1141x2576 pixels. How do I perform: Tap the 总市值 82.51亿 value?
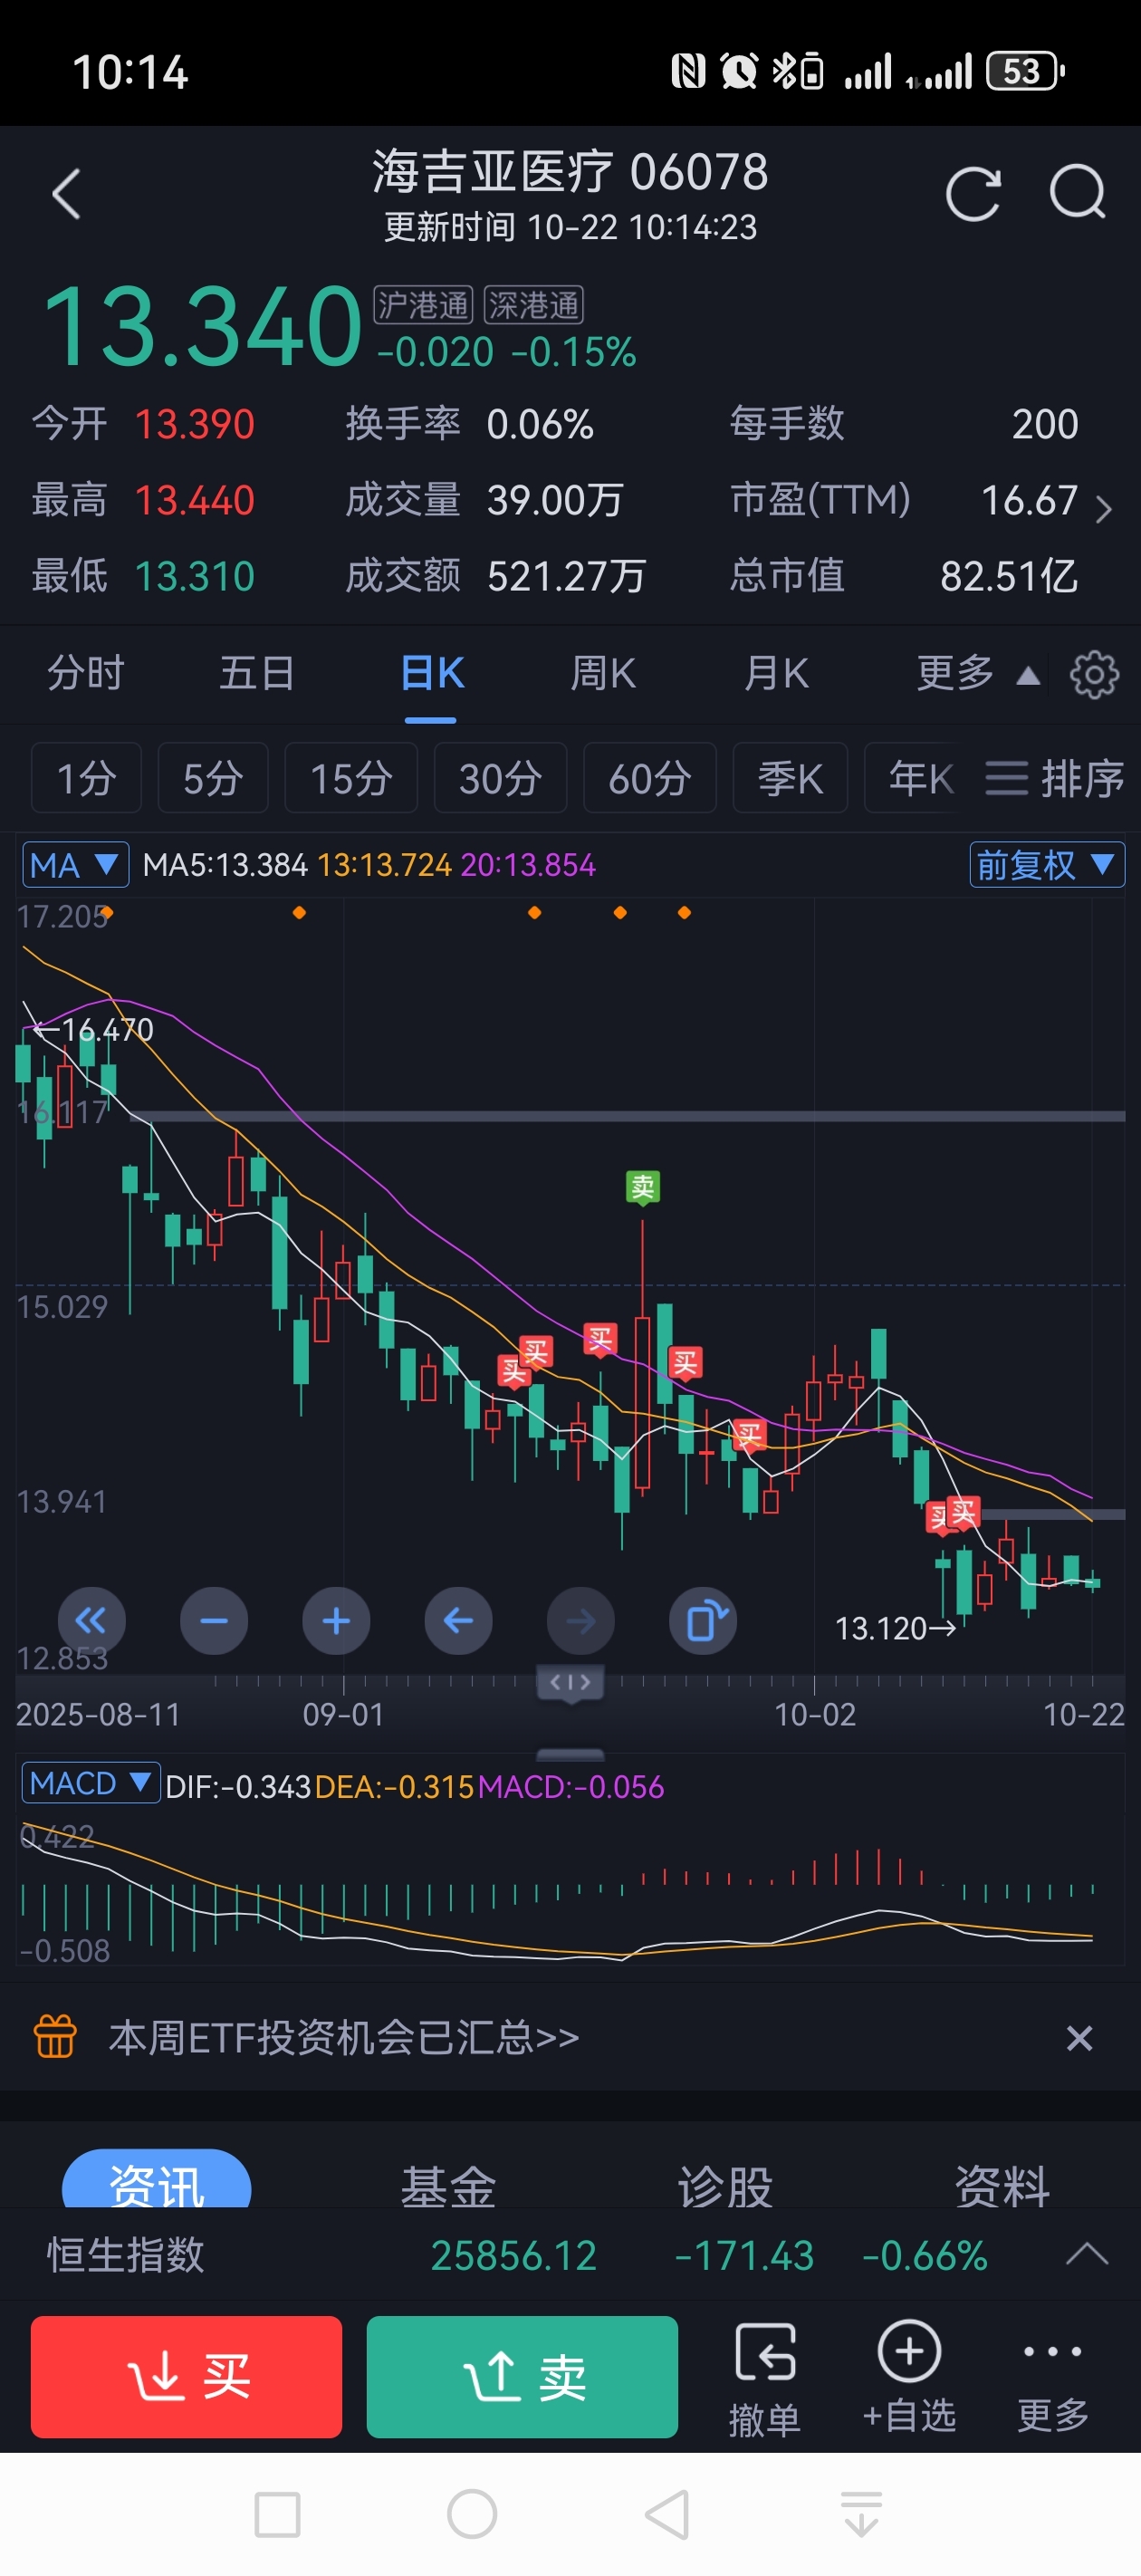point(1009,575)
